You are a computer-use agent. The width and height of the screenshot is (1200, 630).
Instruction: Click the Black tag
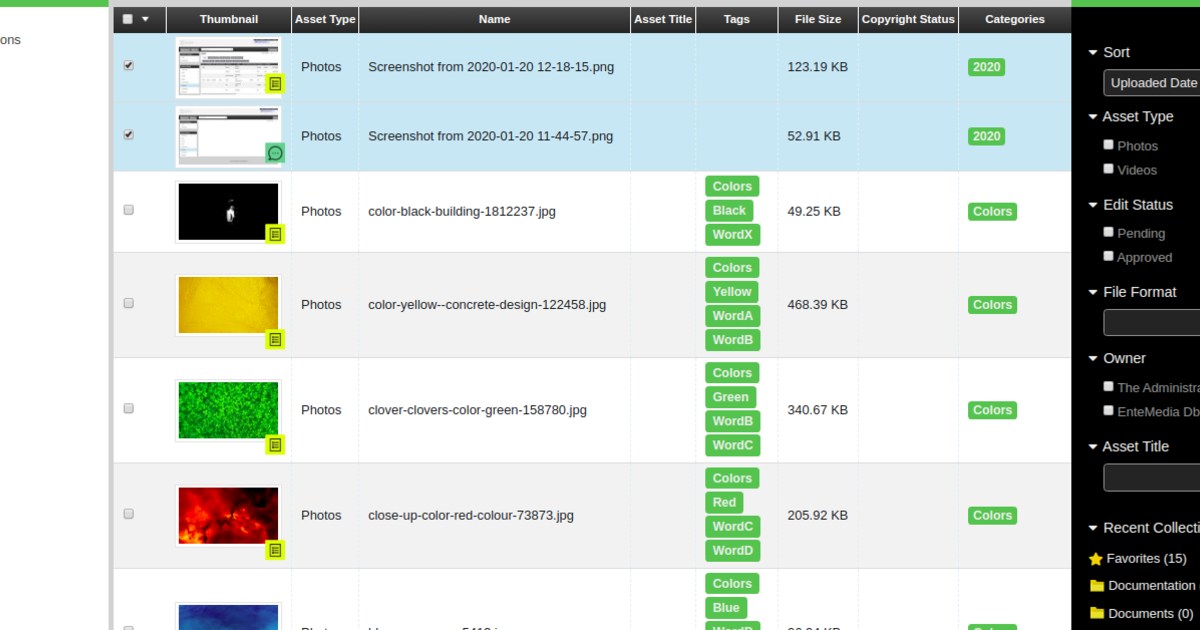(729, 211)
